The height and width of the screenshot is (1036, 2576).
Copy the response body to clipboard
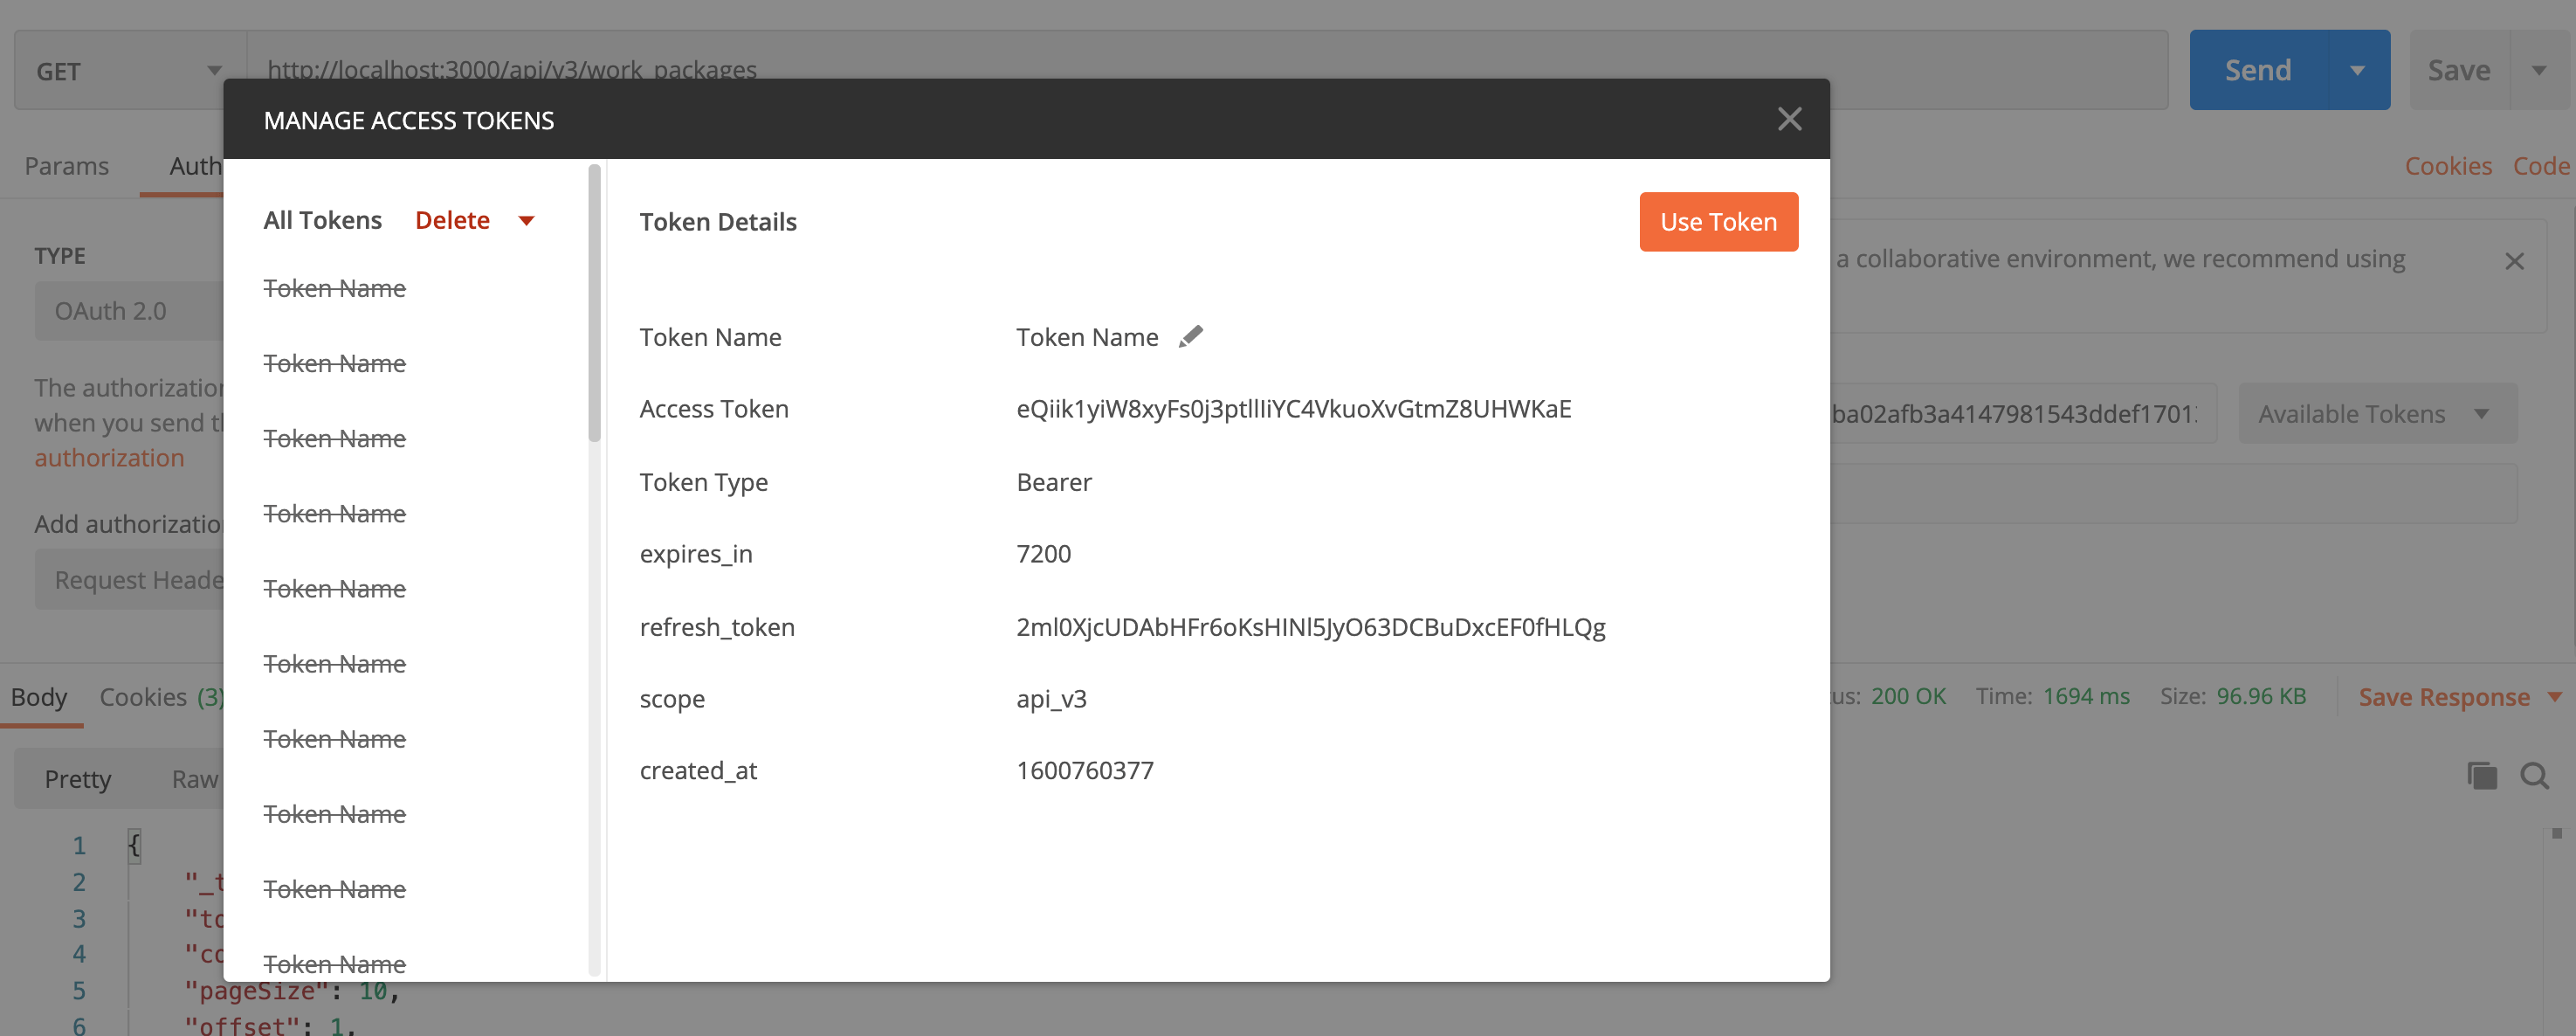2482,776
